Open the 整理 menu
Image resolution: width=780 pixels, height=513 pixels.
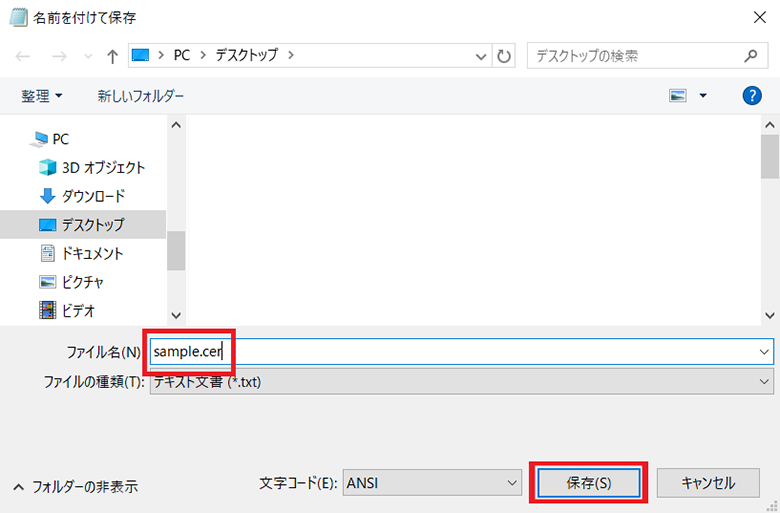pos(42,96)
